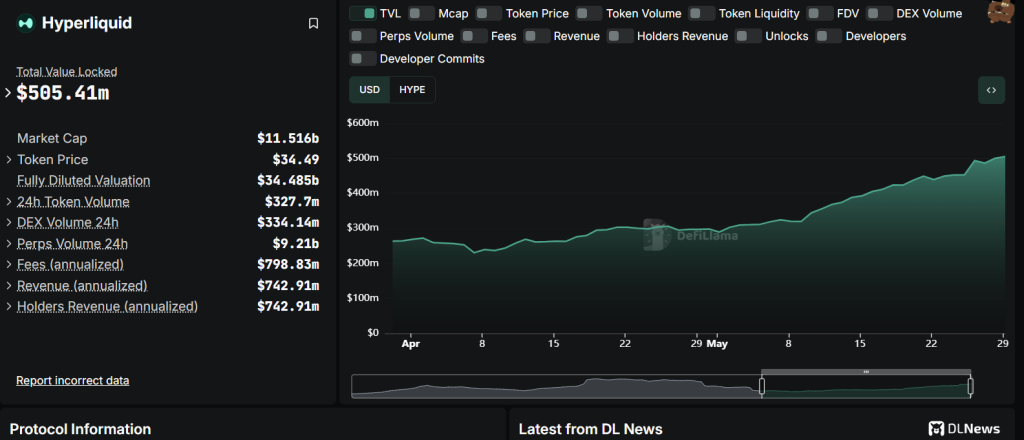Click the Latest from DL News heading
Image resolution: width=1024 pixels, height=440 pixels.
point(590,429)
